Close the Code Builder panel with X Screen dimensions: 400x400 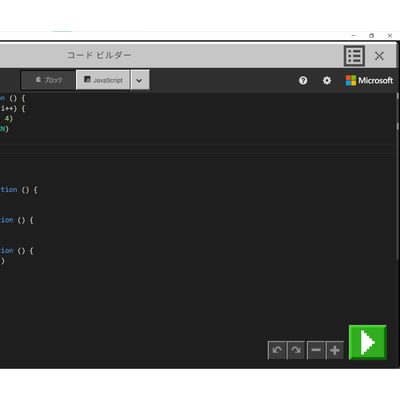pos(379,56)
